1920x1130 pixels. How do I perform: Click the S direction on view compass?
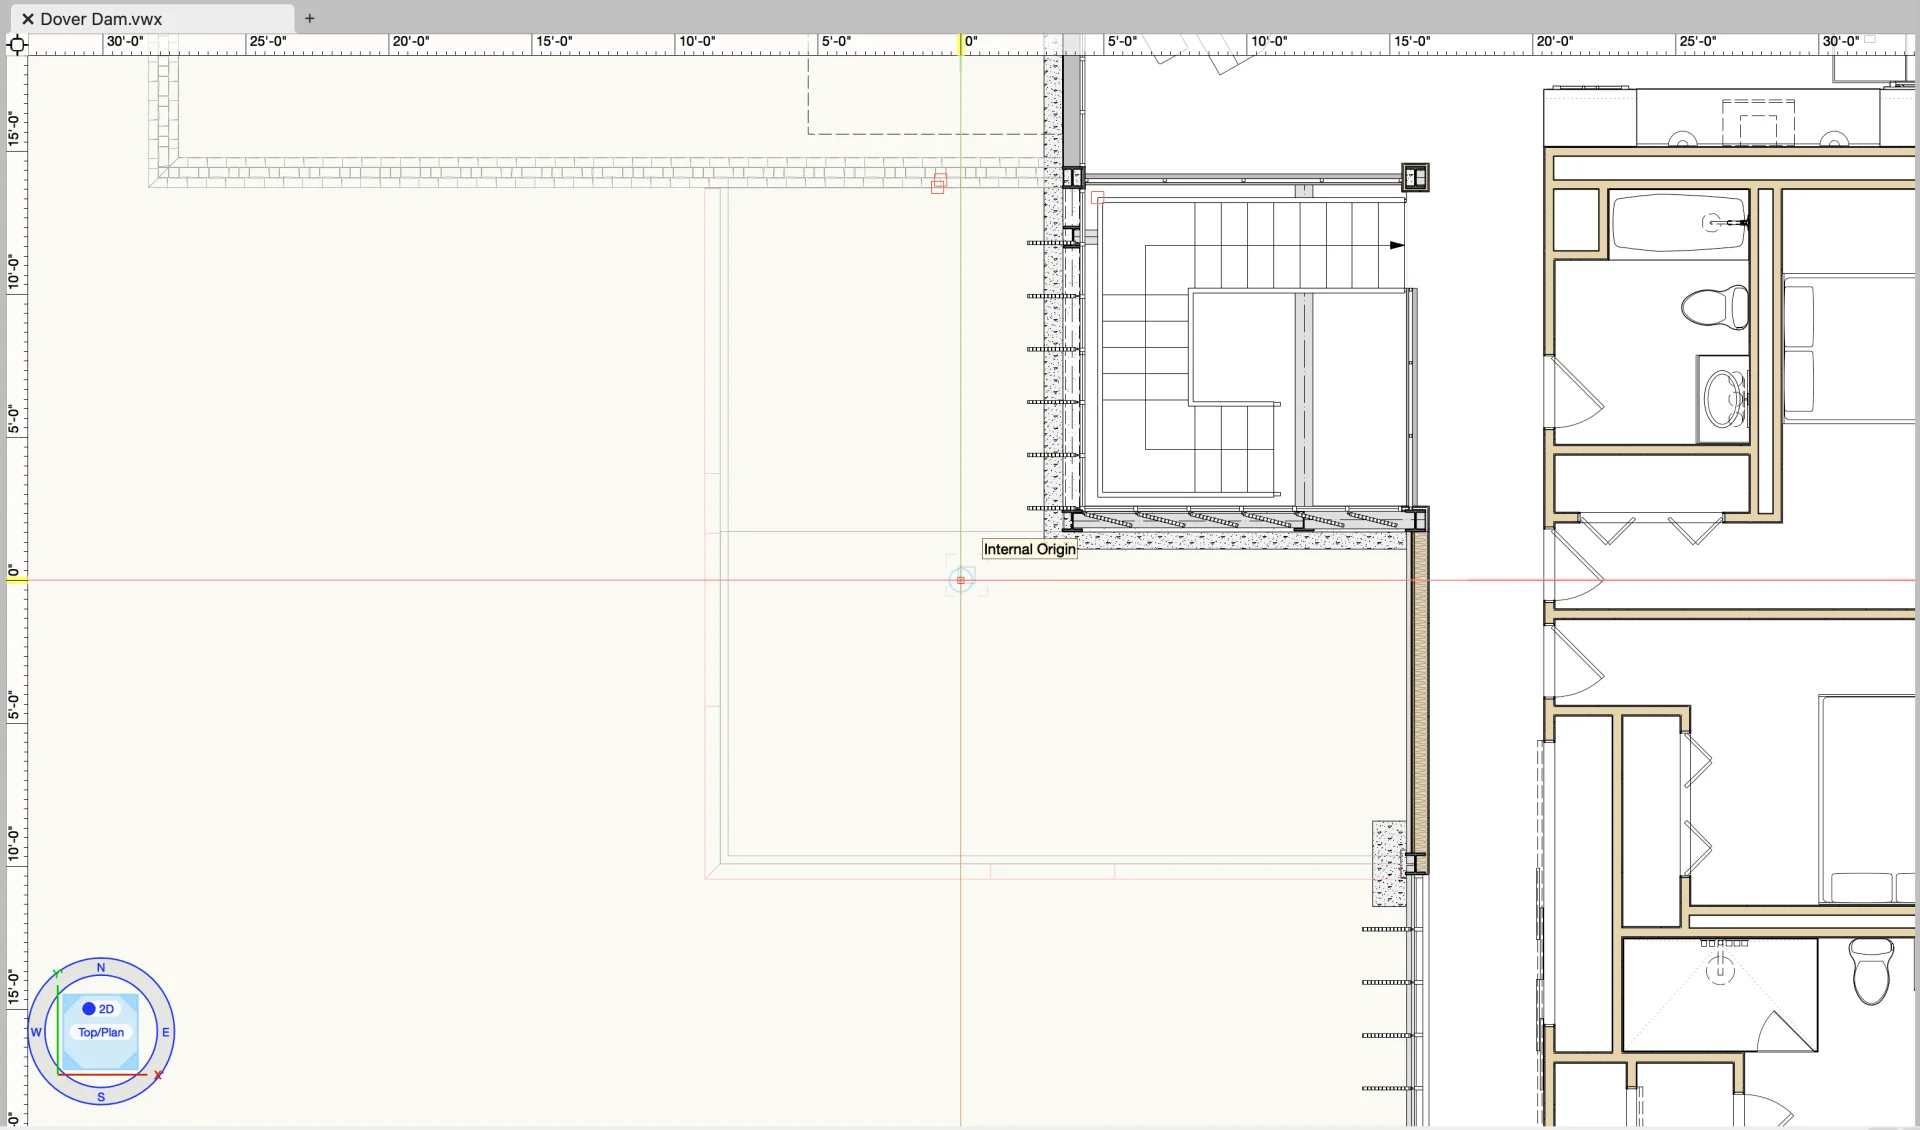click(x=101, y=1097)
